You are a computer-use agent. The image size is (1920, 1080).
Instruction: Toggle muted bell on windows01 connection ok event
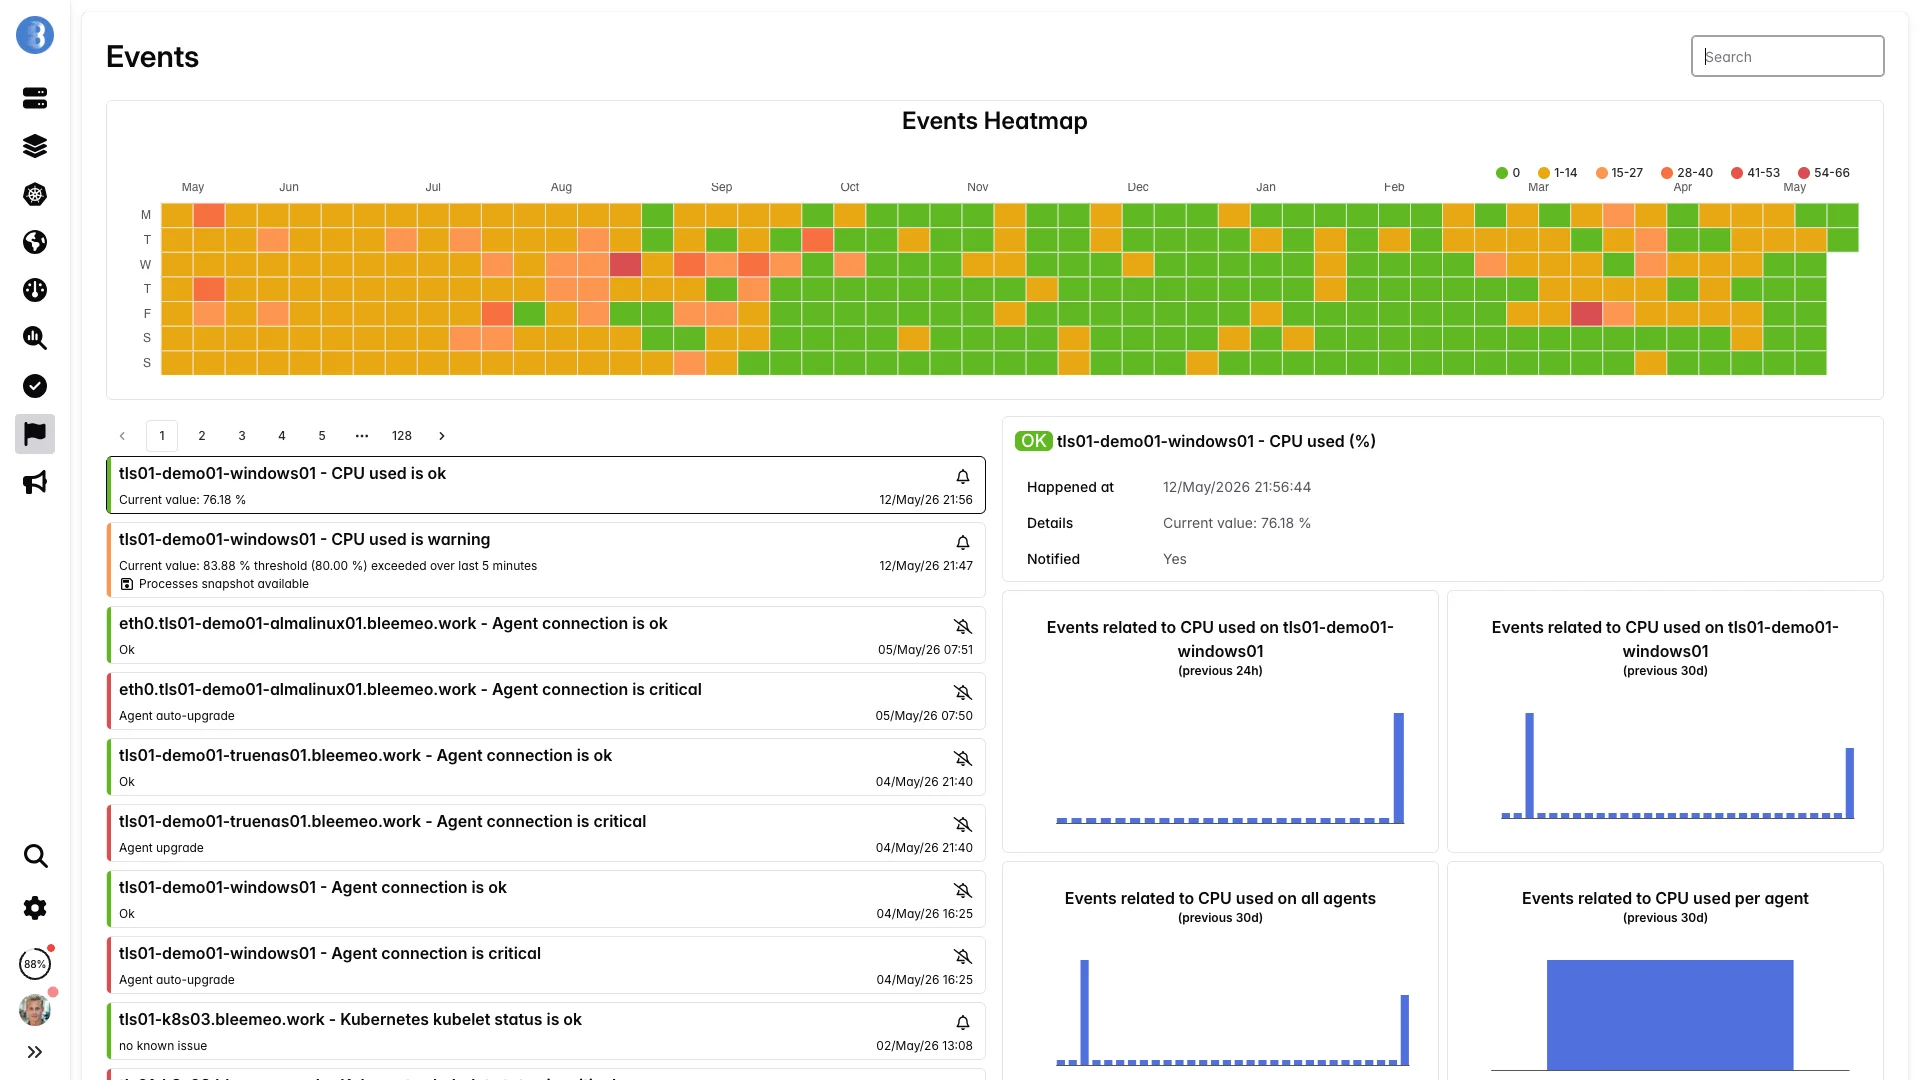tap(963, 891)
